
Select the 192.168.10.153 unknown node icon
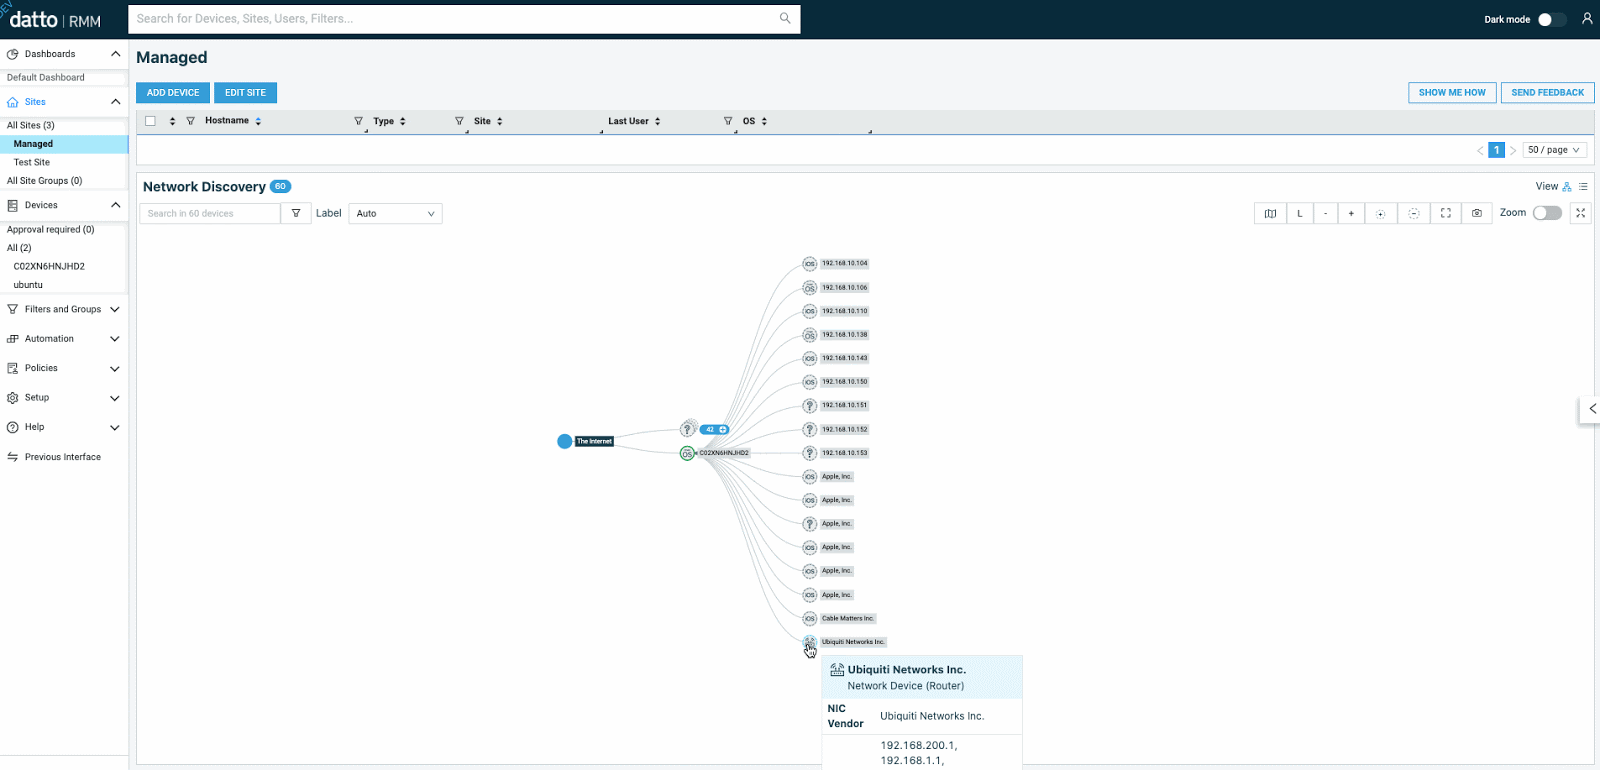(810, 453)
